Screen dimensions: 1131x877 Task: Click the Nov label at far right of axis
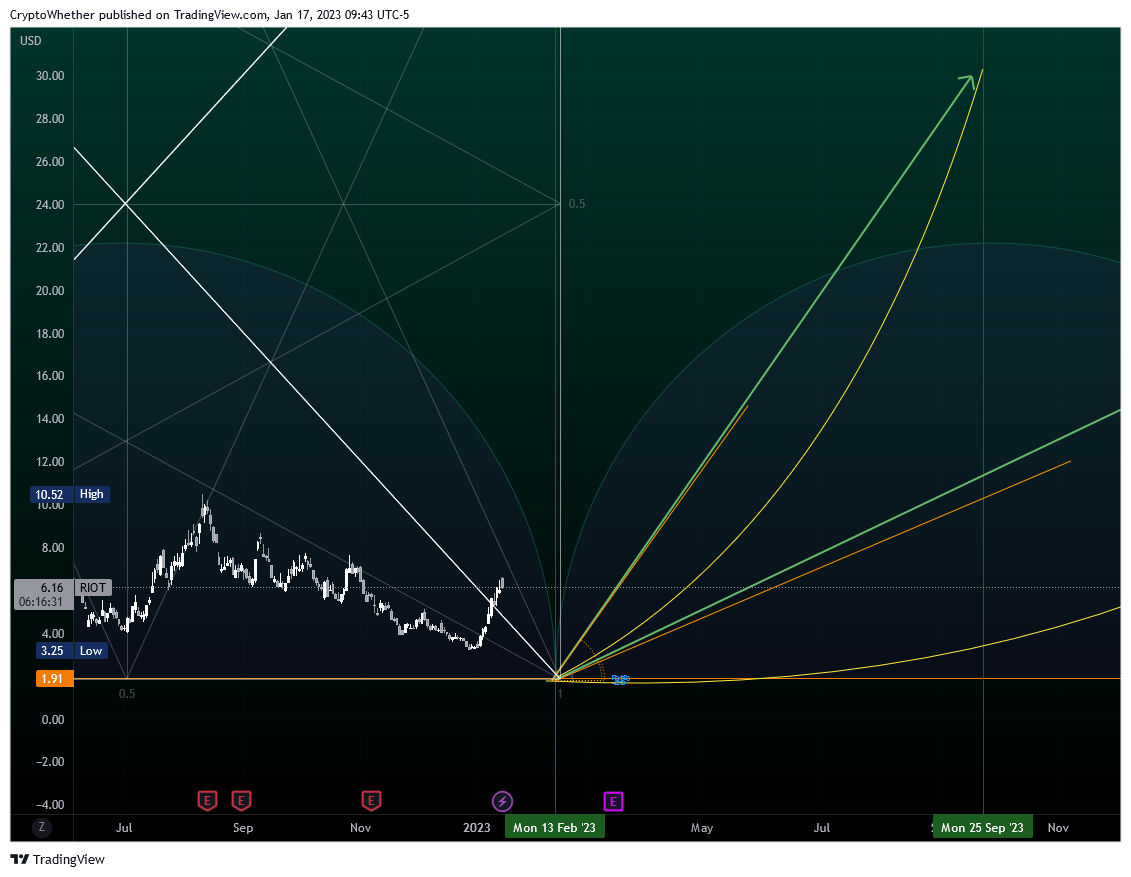point(1058,827)
